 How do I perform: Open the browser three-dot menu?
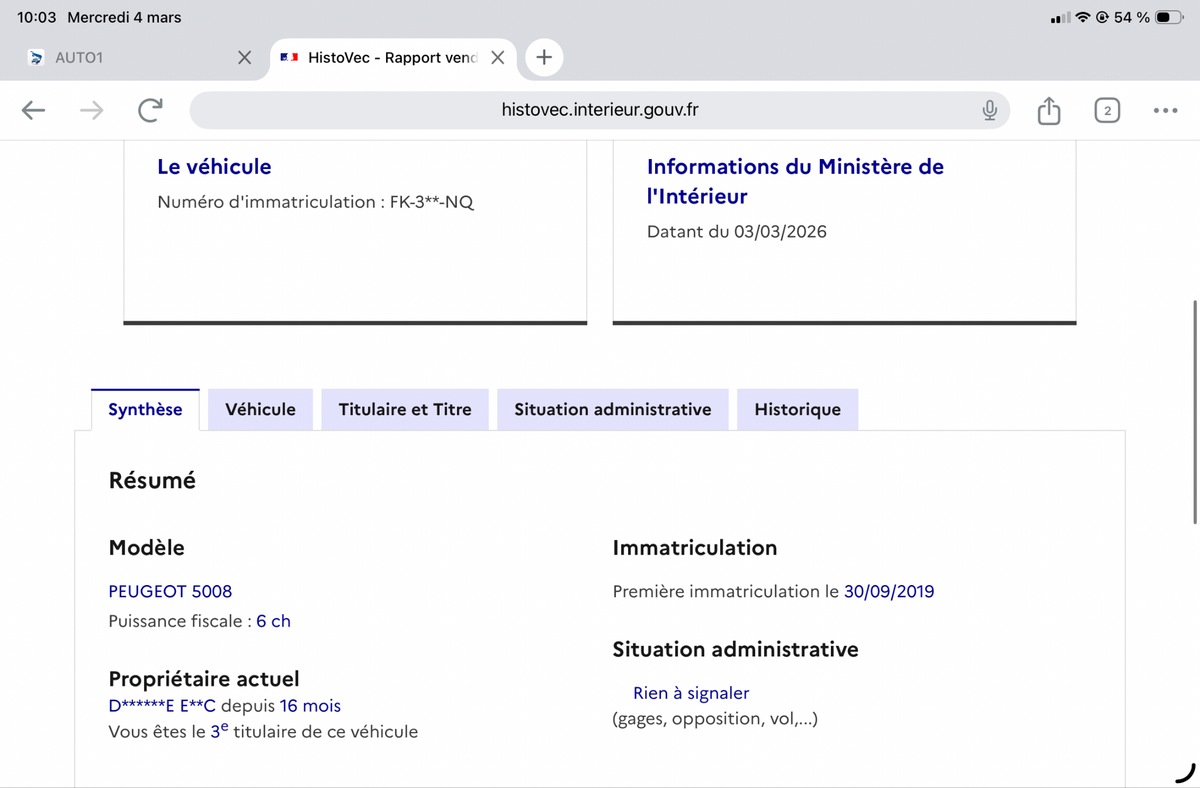pos(1164,110)
